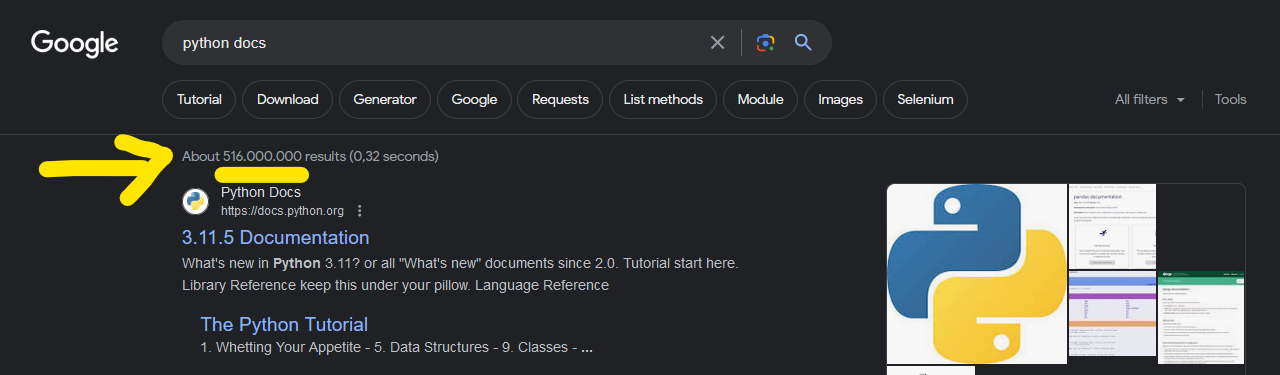Open the colorful table thumbnail image
The width and height of the screenshot is (1280, 375).
(1112, 313)
